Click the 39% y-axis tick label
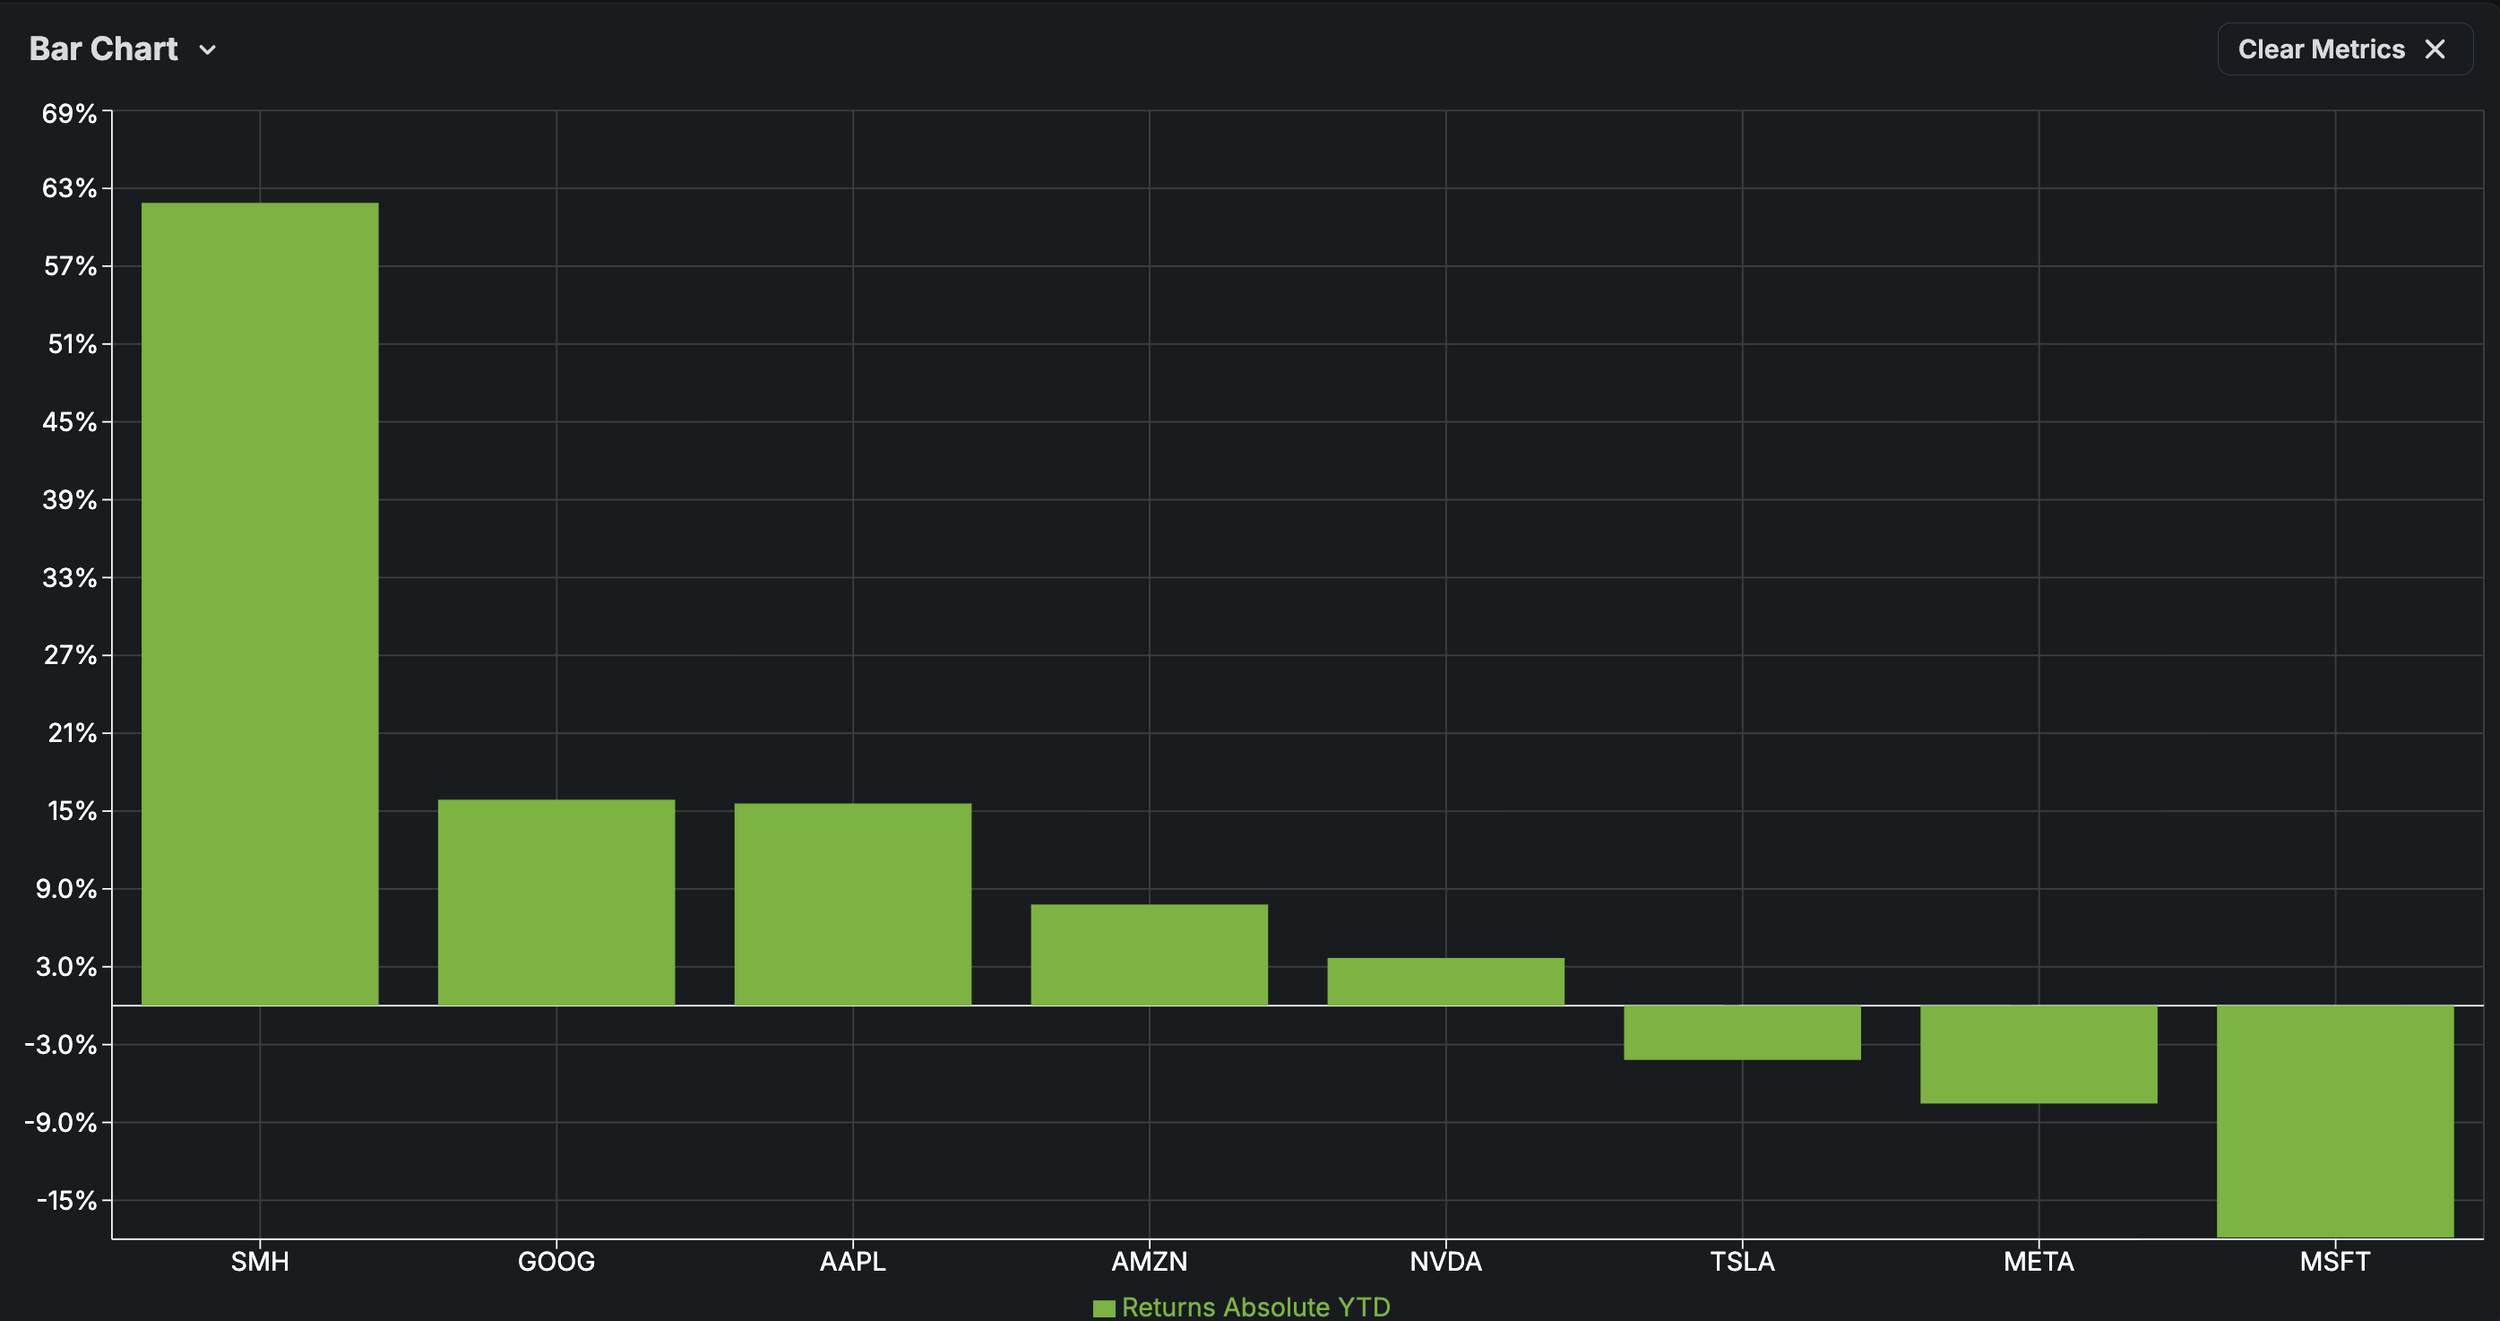The height and width of the screenshot is (1321, 2500). [x=69, y=500]
